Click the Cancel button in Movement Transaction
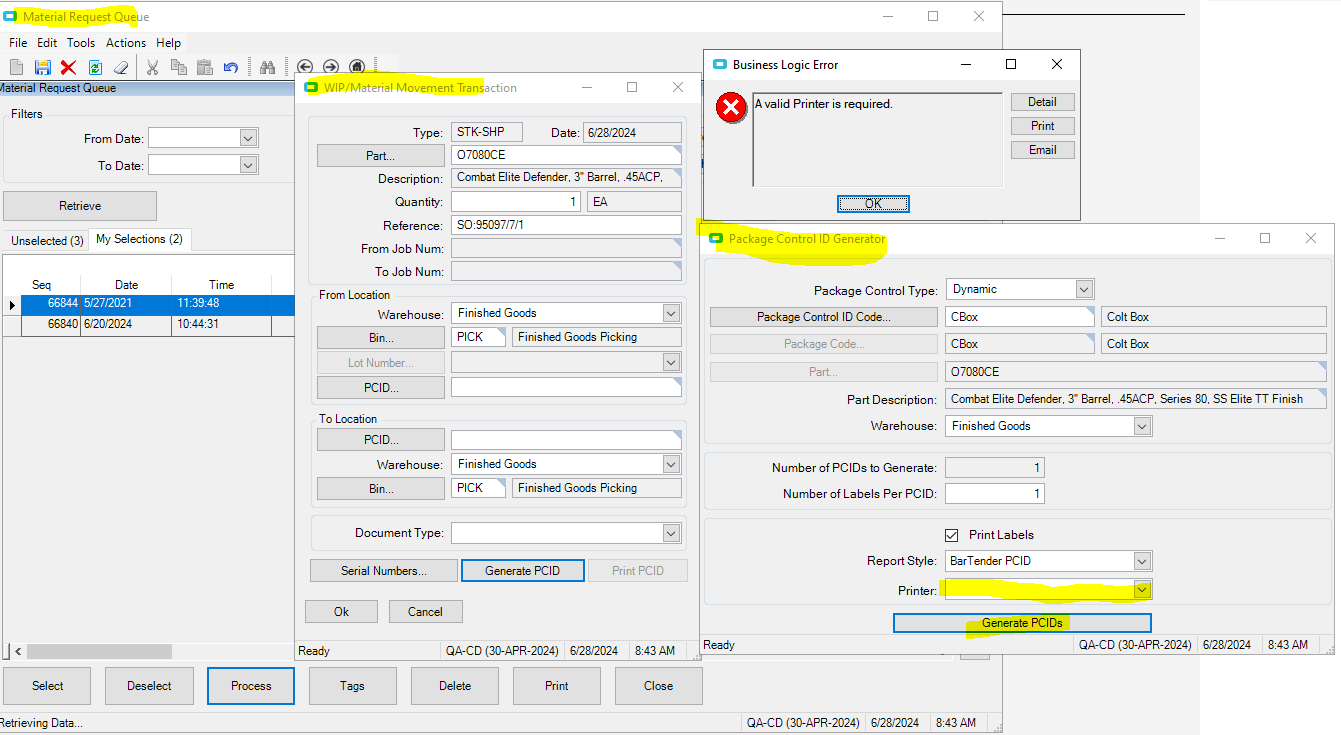Image resolution: width=1341 pixels, height=735 pixels. (425, 612)
